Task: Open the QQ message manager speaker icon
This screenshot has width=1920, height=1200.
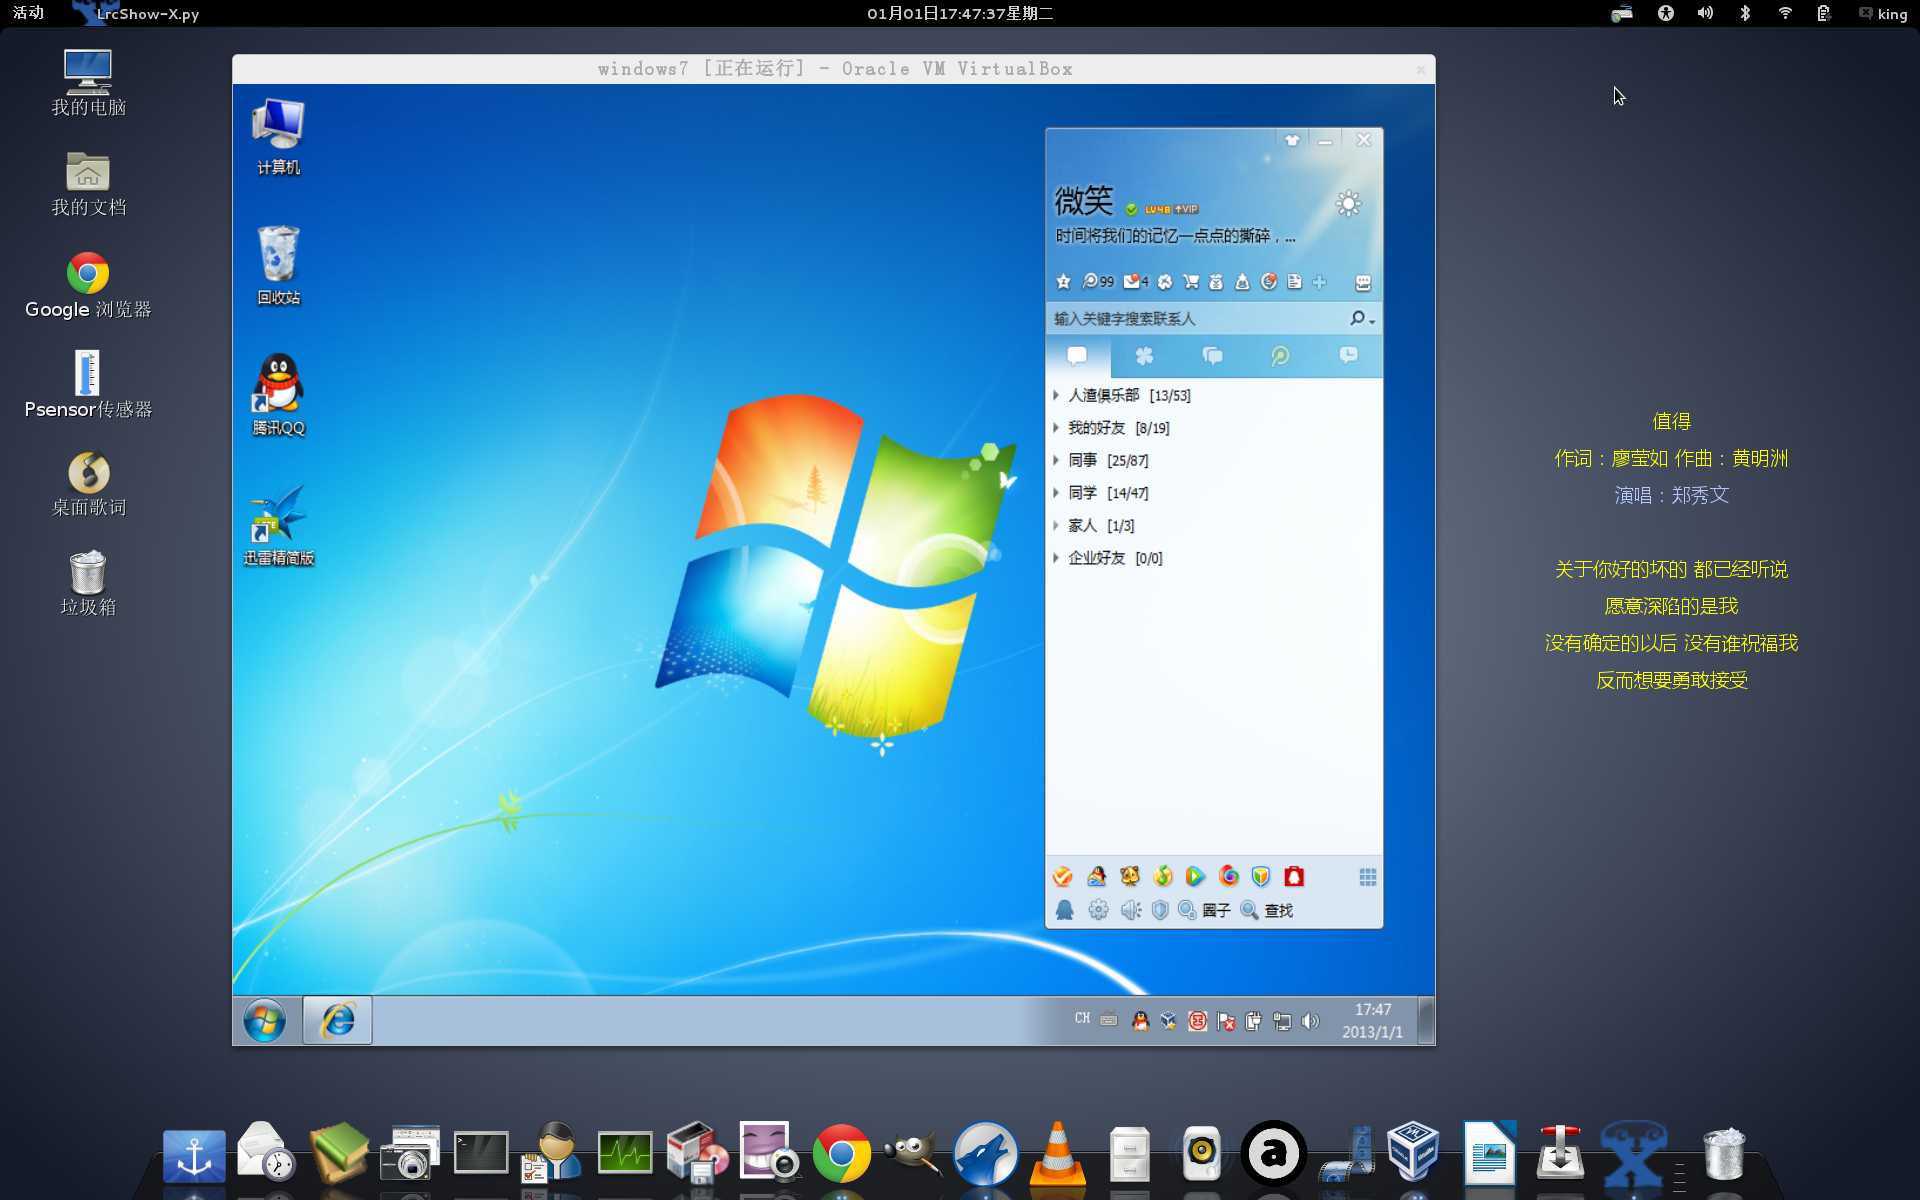Action: (x=1130, y=910)
